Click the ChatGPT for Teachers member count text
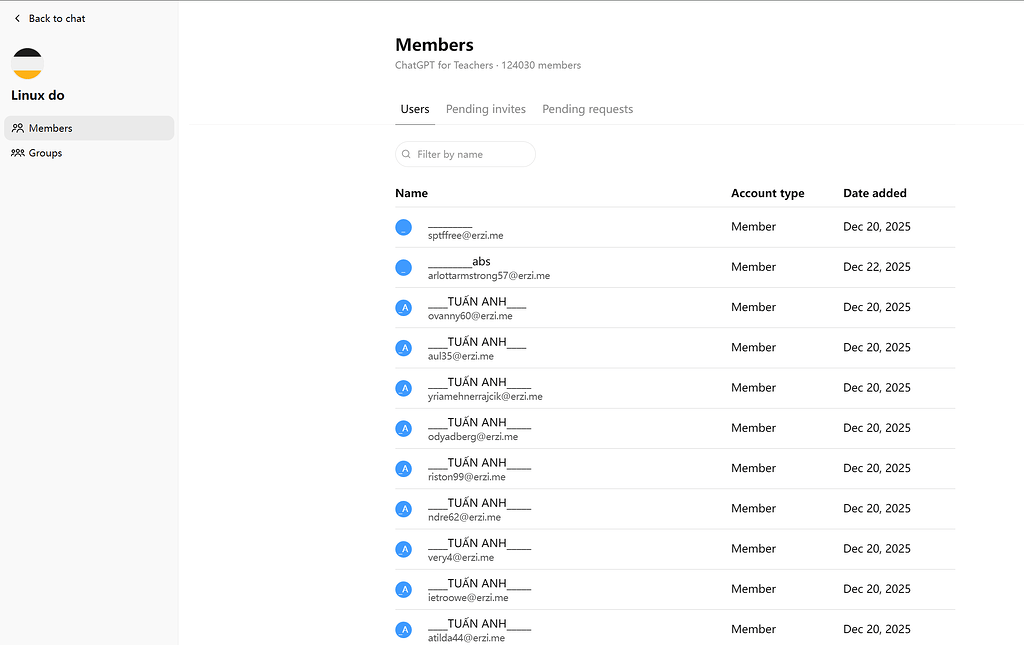 coord(488,65)
